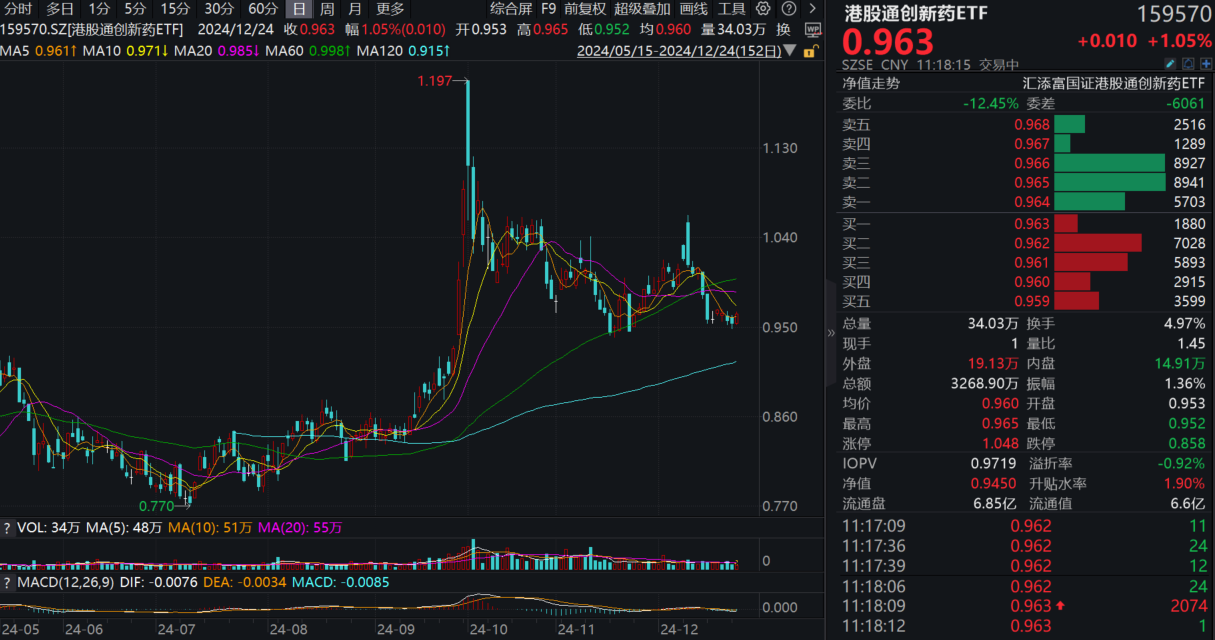
Task: Toggle the yellow lock icon
Action: pyautogui.click(x=810, y=50)
